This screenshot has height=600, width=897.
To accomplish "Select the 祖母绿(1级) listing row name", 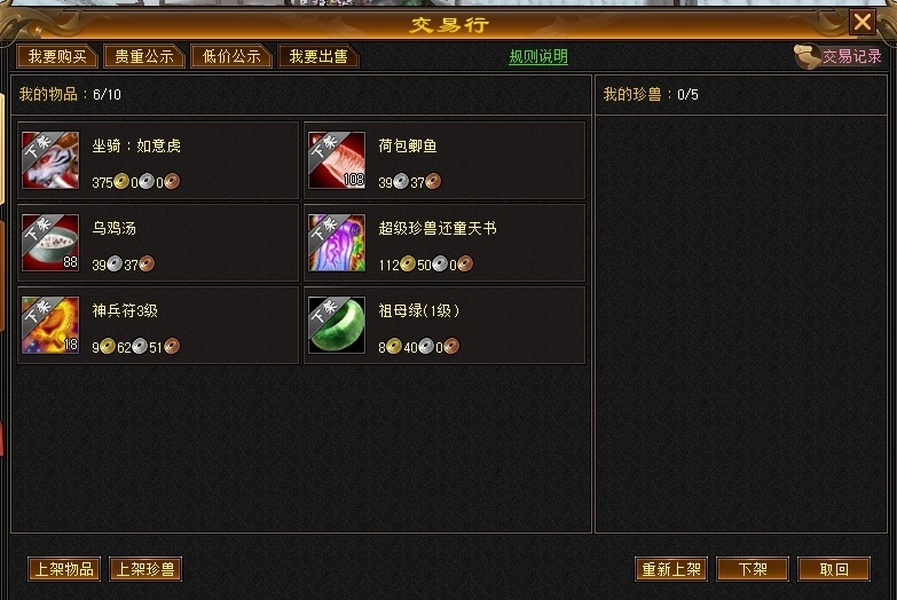I will (419, 311).
